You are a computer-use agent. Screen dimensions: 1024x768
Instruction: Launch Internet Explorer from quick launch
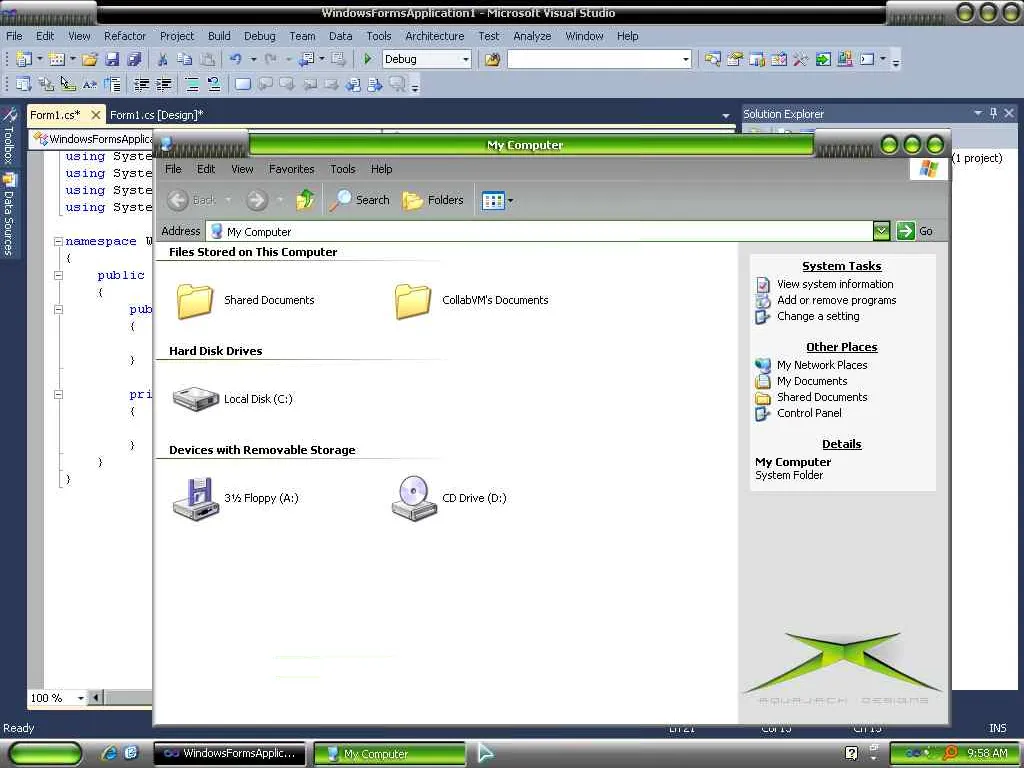[x=109, y=753]
